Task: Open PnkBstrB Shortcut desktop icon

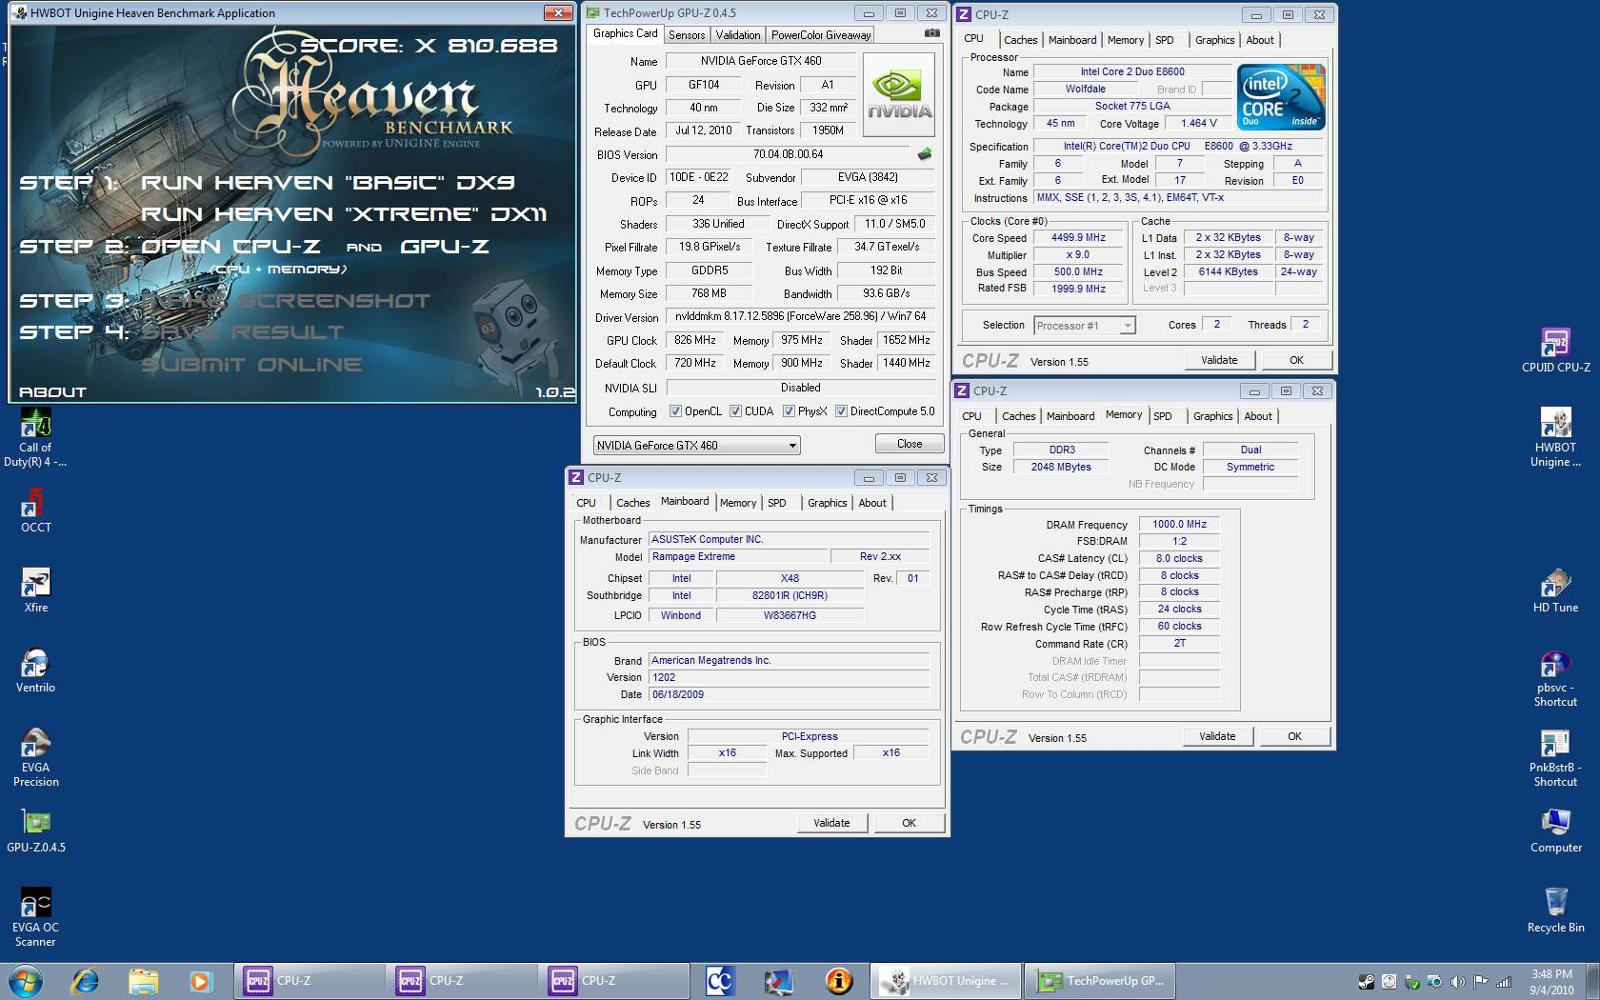Action: (1555, 757)
